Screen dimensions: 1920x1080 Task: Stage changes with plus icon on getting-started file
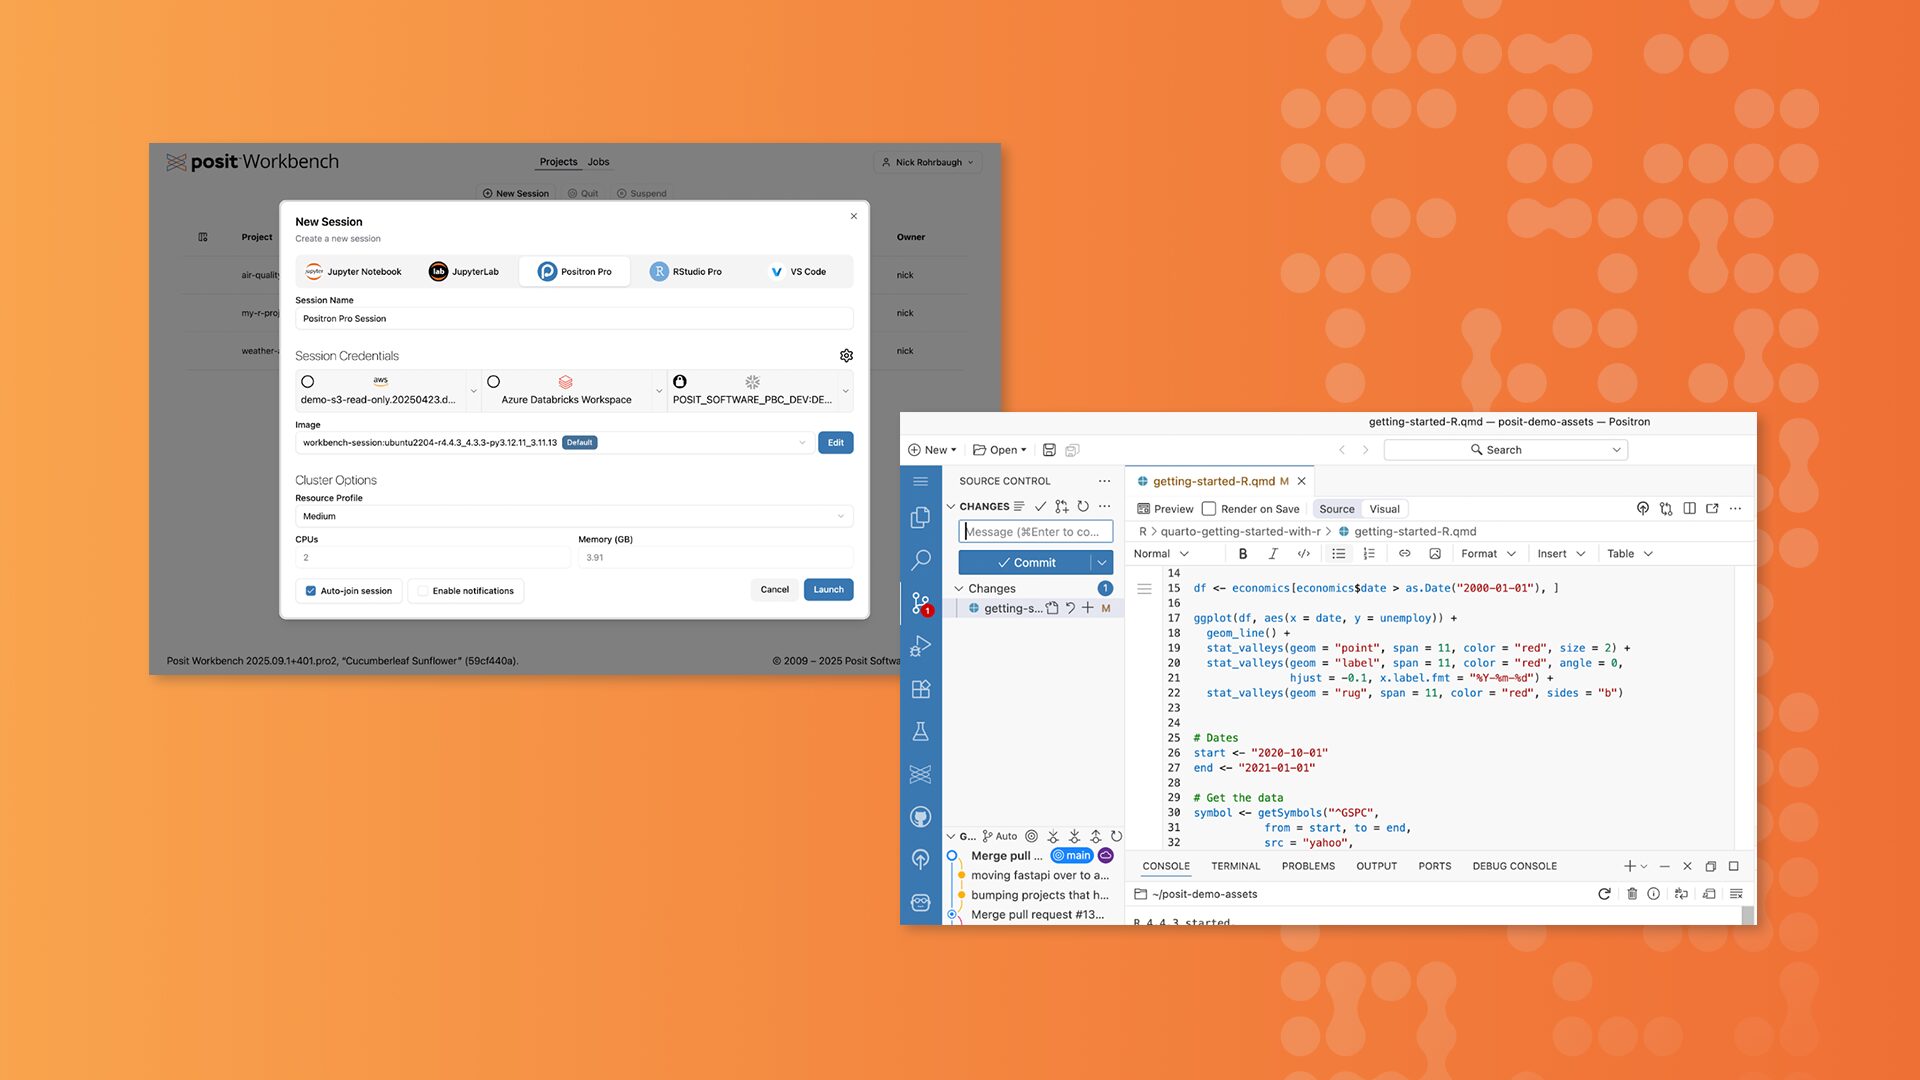(1088, 608)
